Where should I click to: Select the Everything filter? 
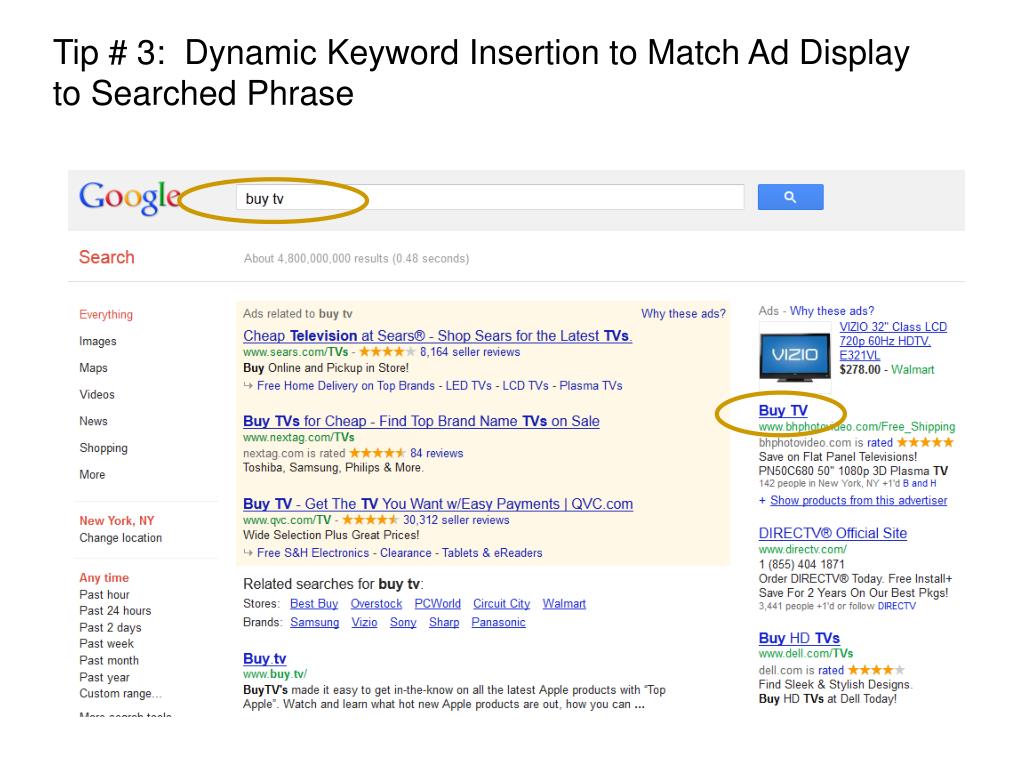(106, 315)
